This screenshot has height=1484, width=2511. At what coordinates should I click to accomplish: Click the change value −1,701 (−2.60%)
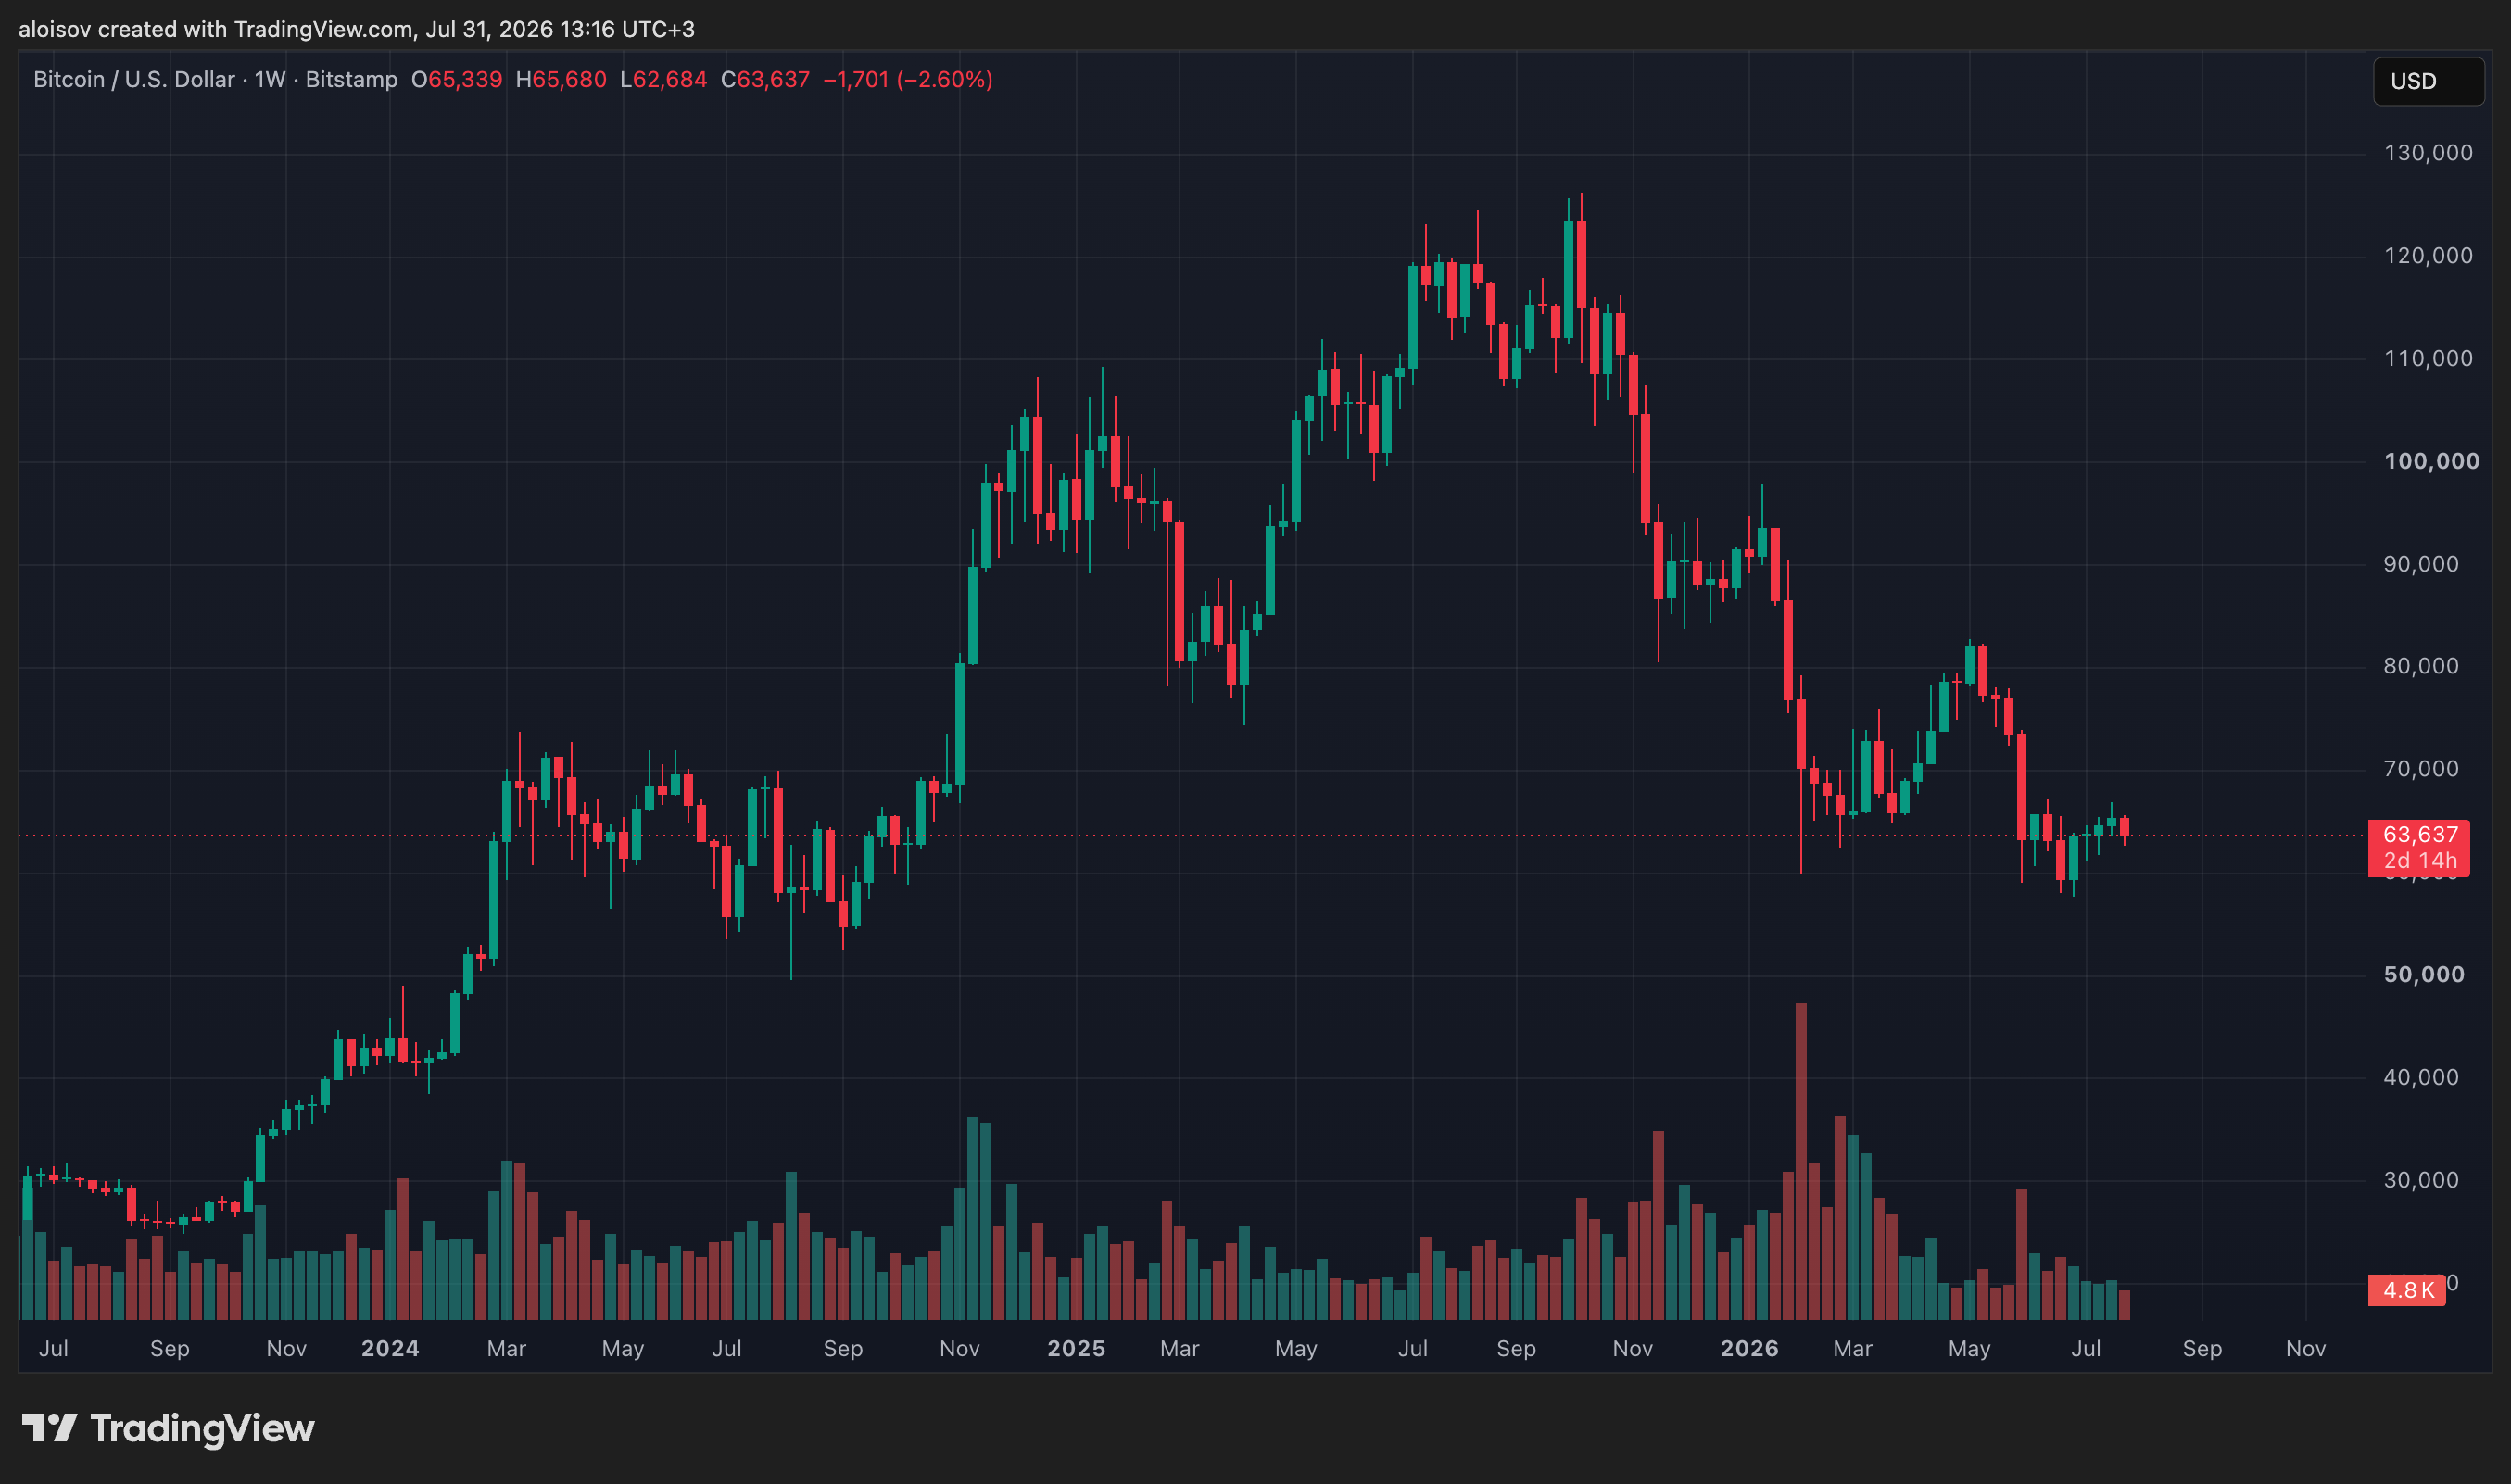tap(908, 79)
